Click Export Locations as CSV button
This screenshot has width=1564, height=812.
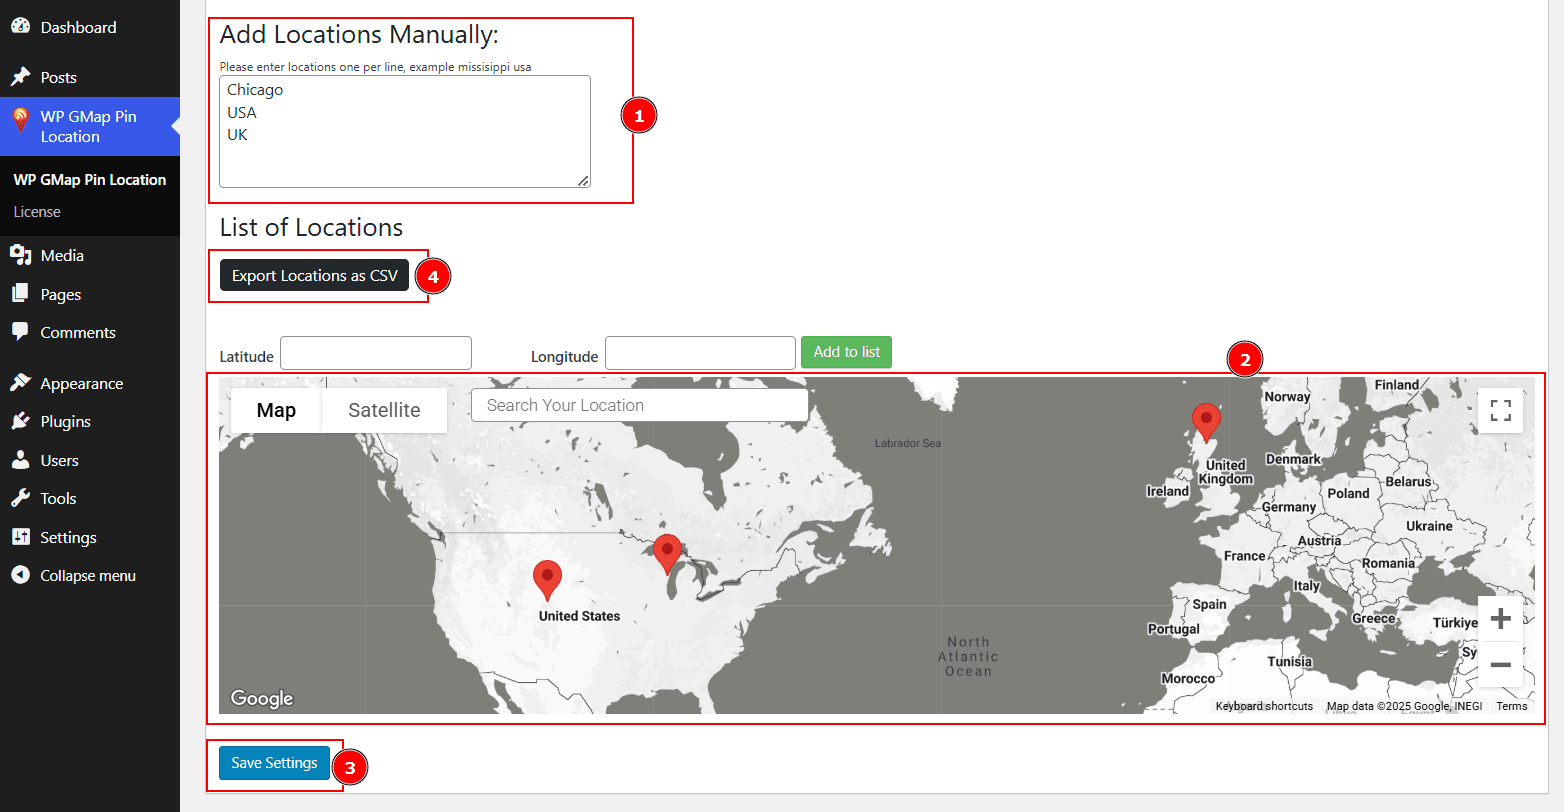click(x=315, y=276)
